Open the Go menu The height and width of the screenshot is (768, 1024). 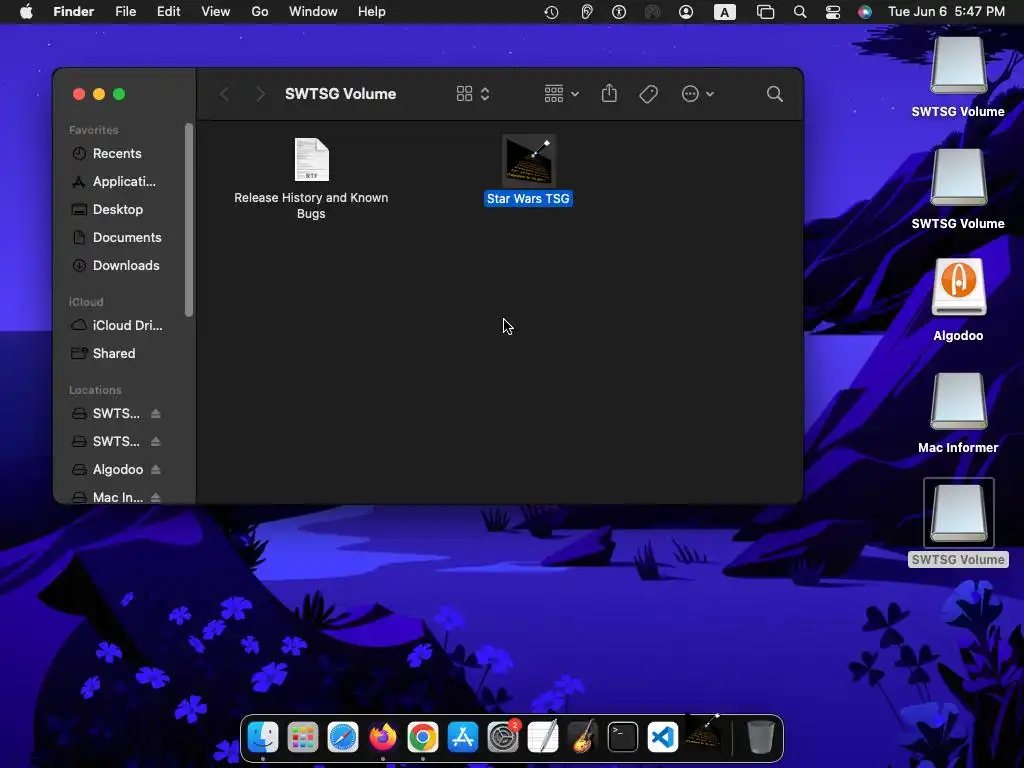tap(260, 12)
